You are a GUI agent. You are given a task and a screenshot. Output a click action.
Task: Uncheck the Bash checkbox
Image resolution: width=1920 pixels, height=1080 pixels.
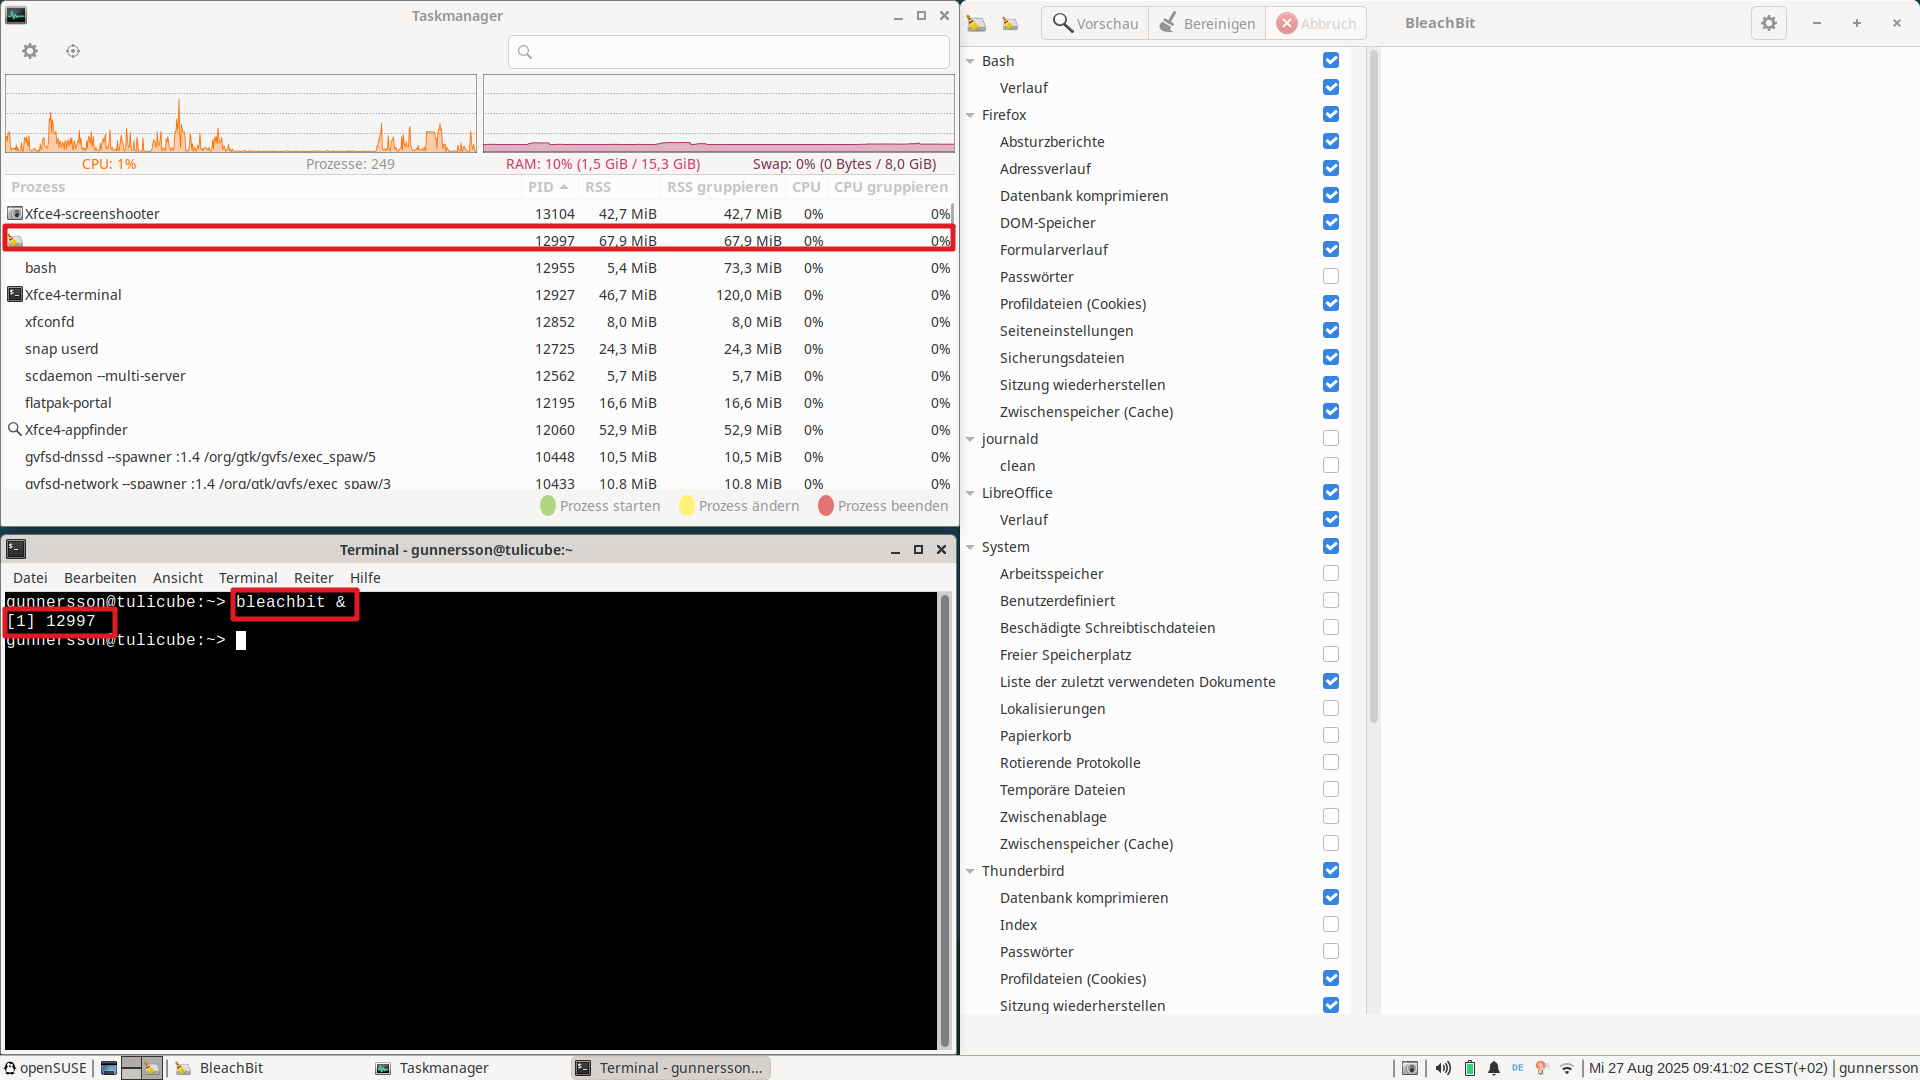(1331, 61)
